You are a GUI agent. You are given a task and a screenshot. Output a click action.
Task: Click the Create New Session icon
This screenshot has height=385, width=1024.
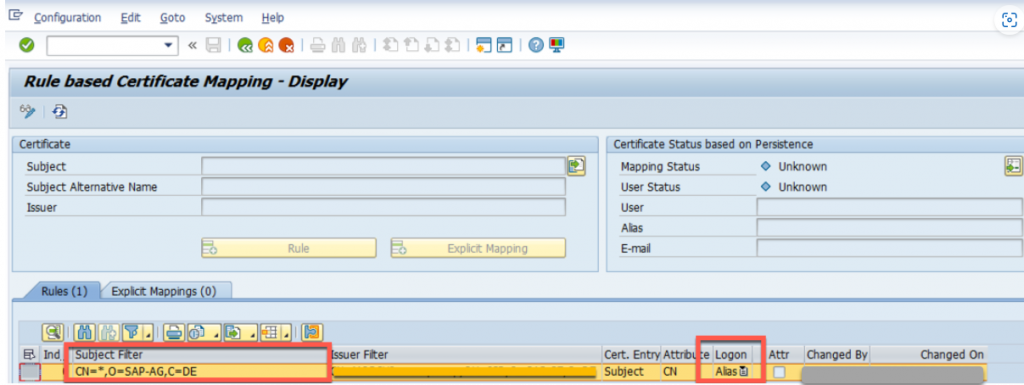click(x=483, y=45)
